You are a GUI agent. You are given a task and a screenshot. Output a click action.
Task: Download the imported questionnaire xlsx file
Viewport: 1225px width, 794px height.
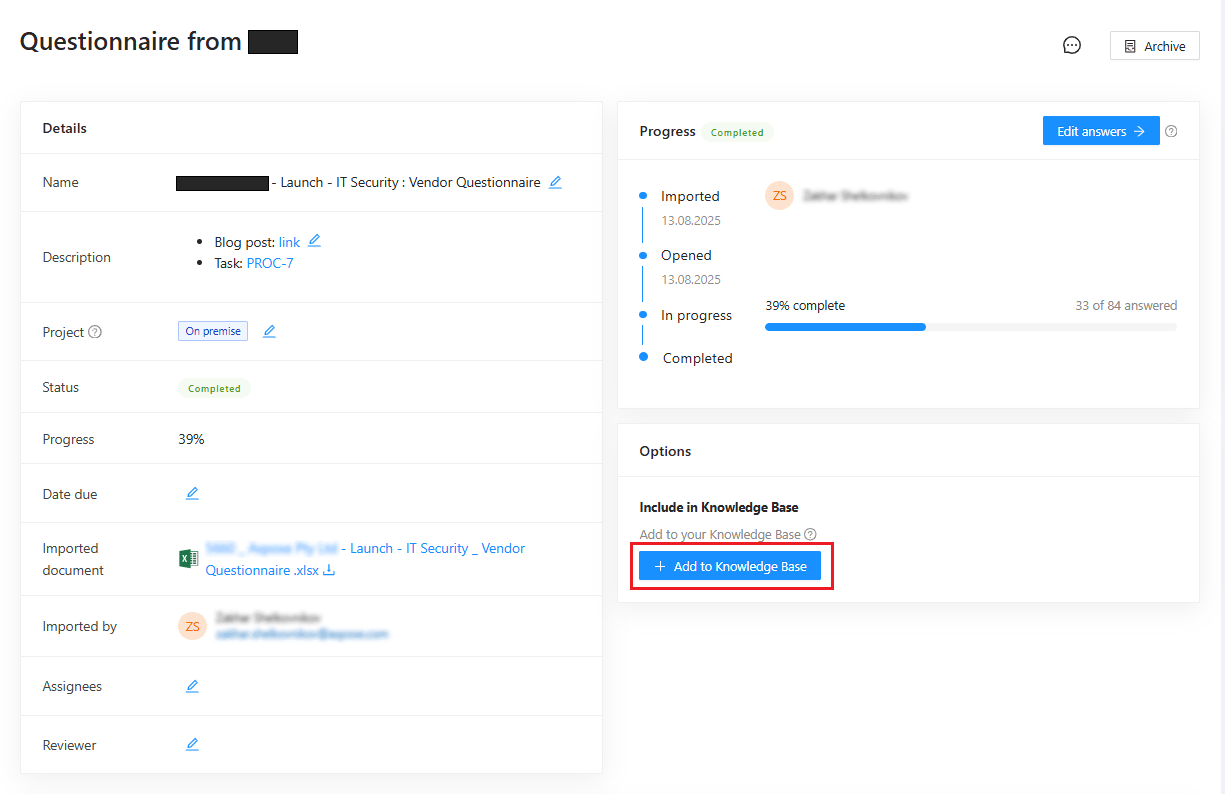pos(328,570)
